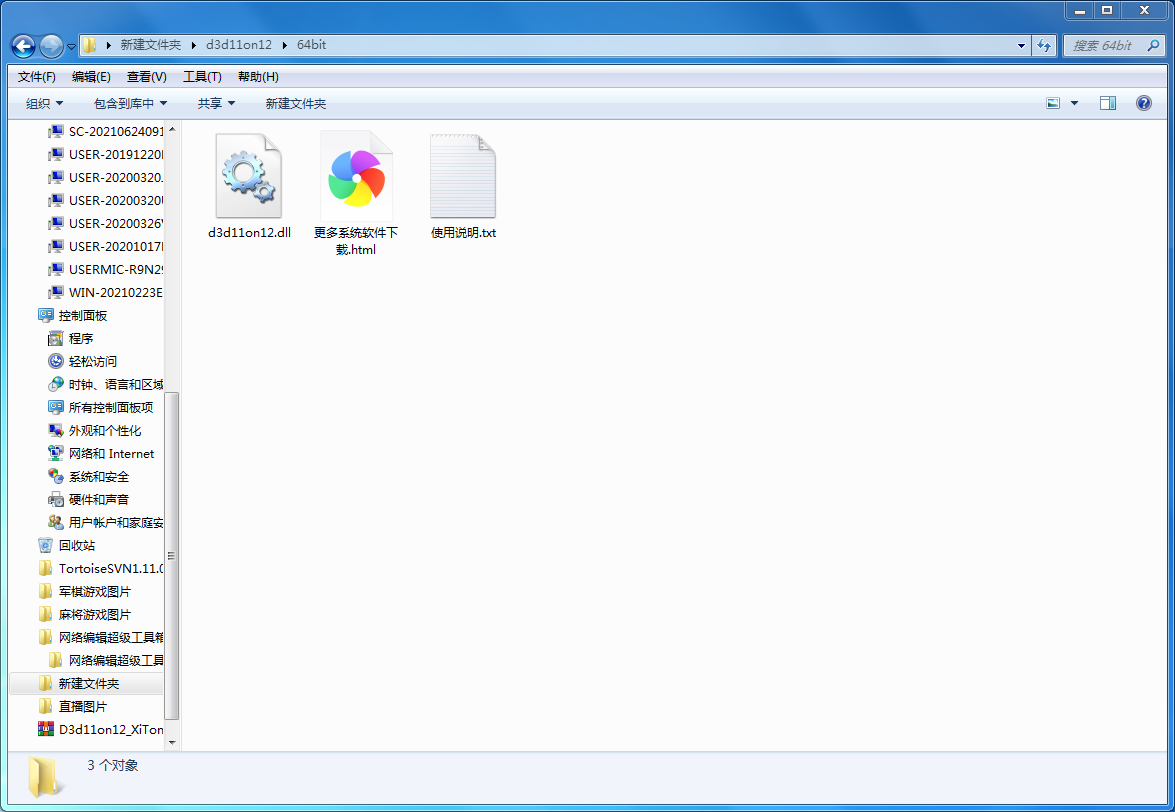Click the search magnifier icon
The width and height of the screenshot is (1175, 812).
click(x=1153, y=45)
